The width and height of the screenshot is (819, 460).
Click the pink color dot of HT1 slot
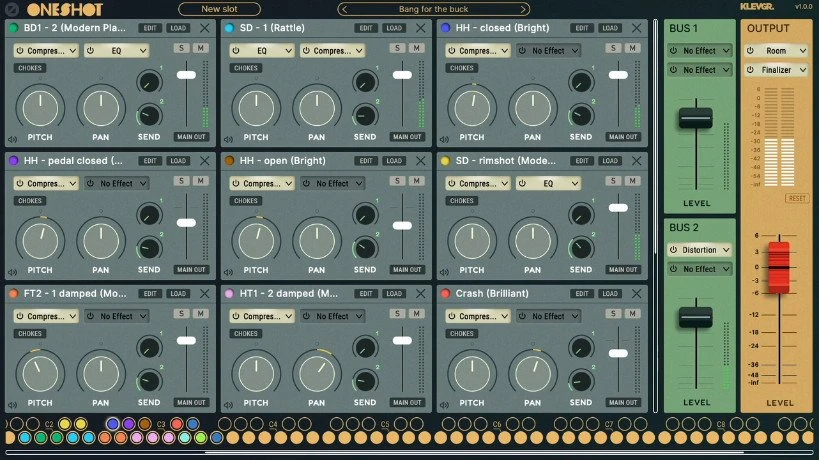(x=229, y=293)
